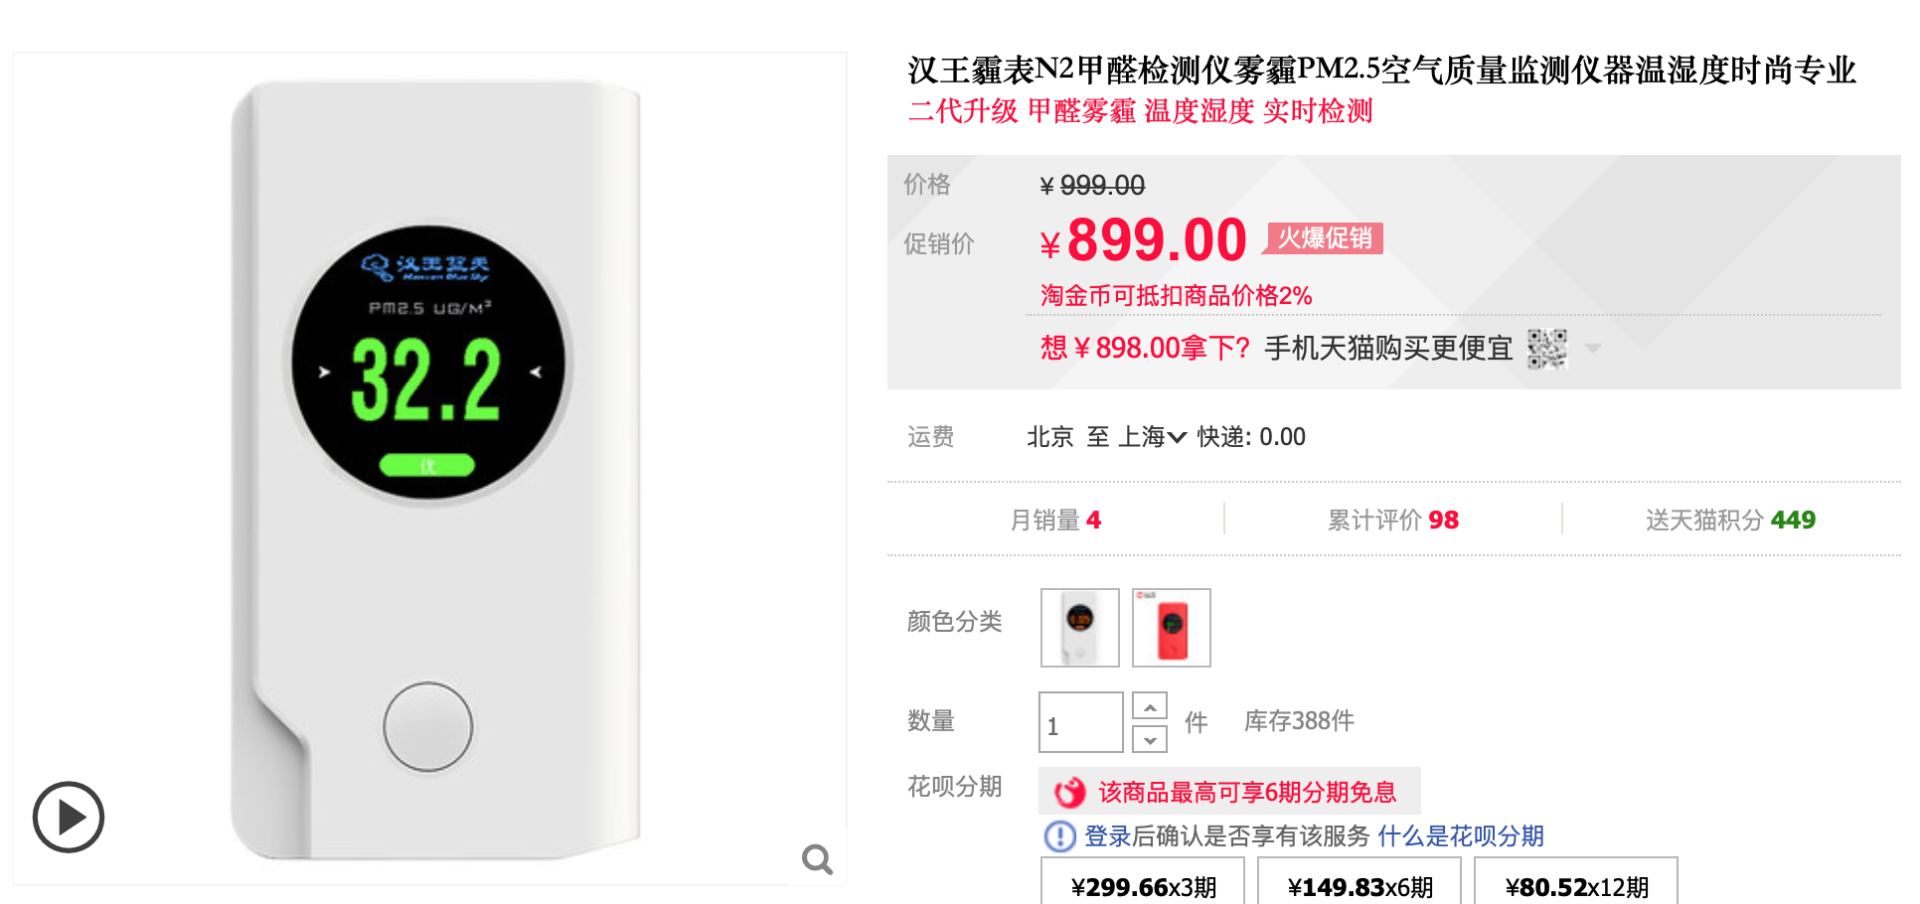Click the 火爆促销 promotion tag
Screen dimensions: 1920x904
pyautogui.click(x=1324, y=238)
